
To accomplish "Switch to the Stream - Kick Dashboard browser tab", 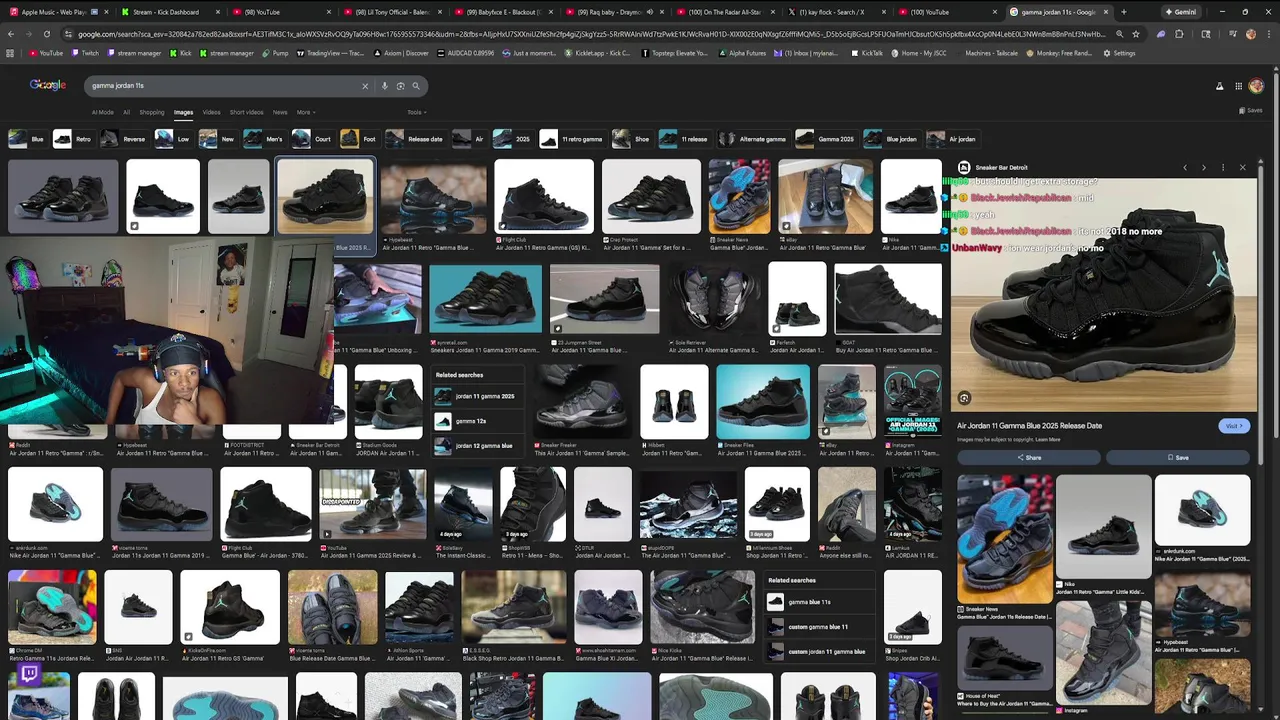I will pos(170,12).
